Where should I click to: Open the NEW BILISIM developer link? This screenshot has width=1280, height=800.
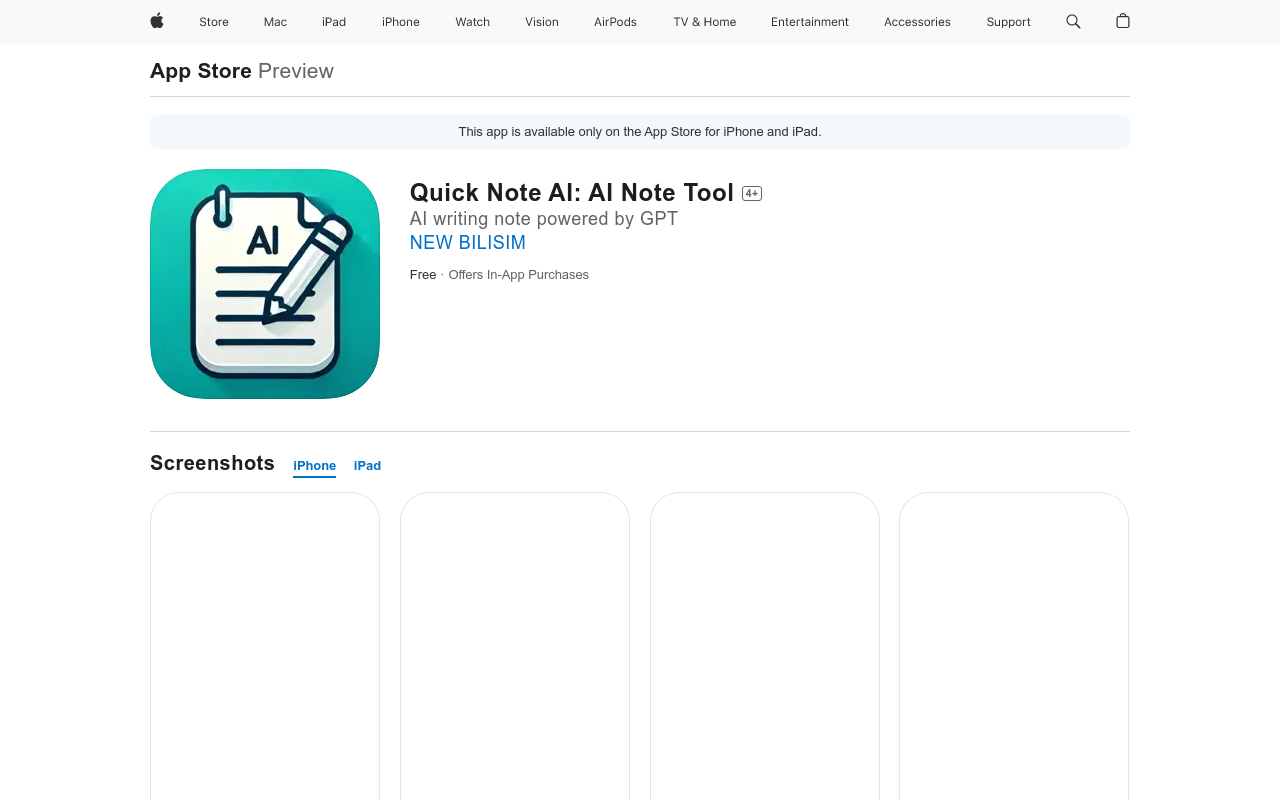[x=468, y=243]
